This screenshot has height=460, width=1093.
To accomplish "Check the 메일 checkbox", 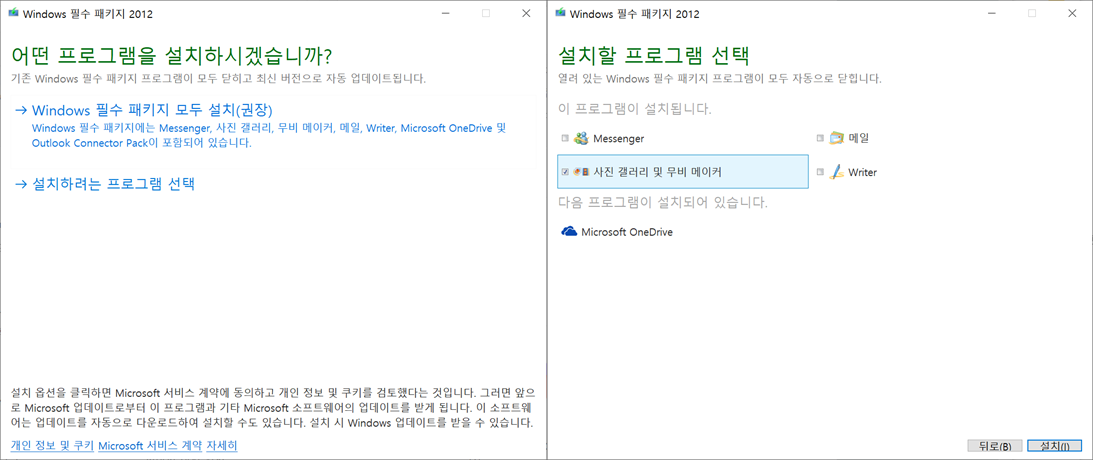I will coord(820,139).
